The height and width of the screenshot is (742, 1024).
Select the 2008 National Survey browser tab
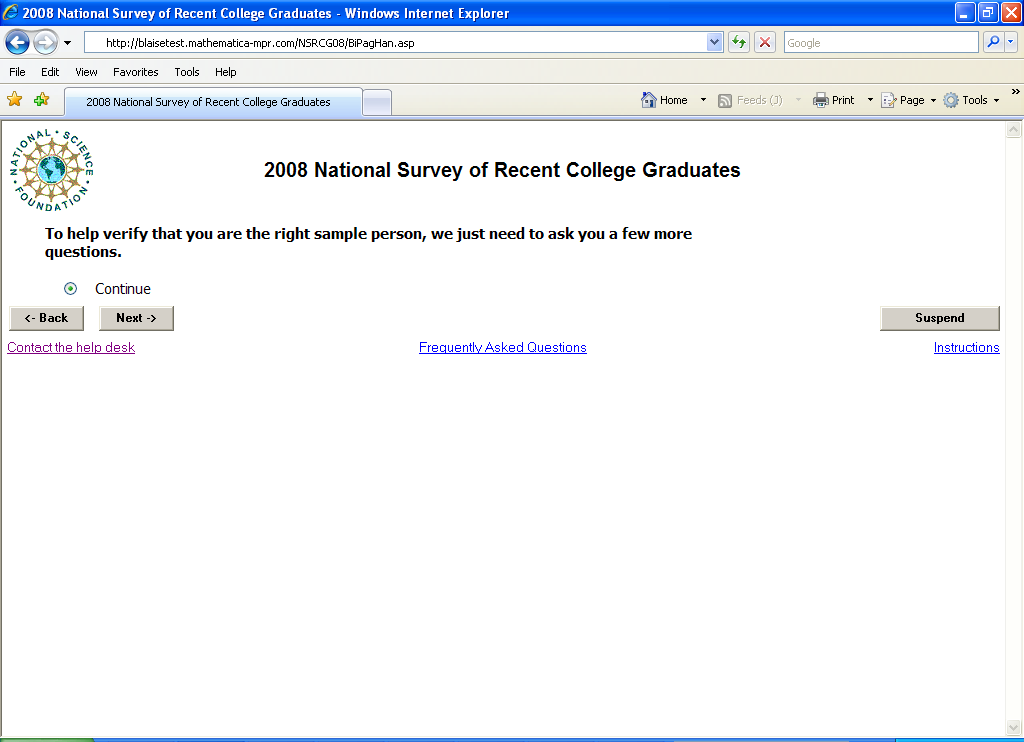pyautogui.click(x=213, y=102)
